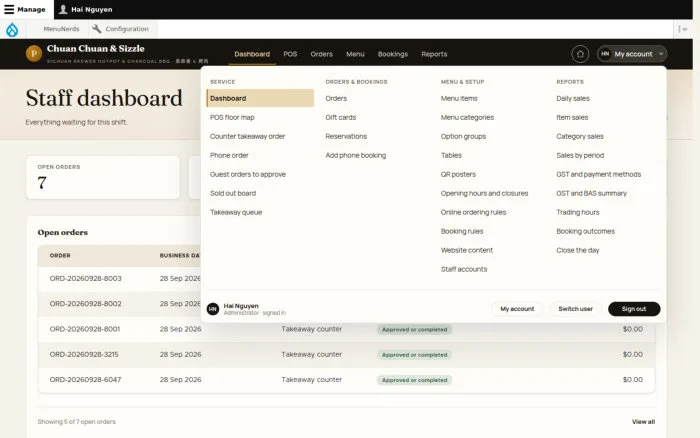This screenshot has height=438, width=700.
Task: Open Takeaway queue
Action: coord(236,213)
